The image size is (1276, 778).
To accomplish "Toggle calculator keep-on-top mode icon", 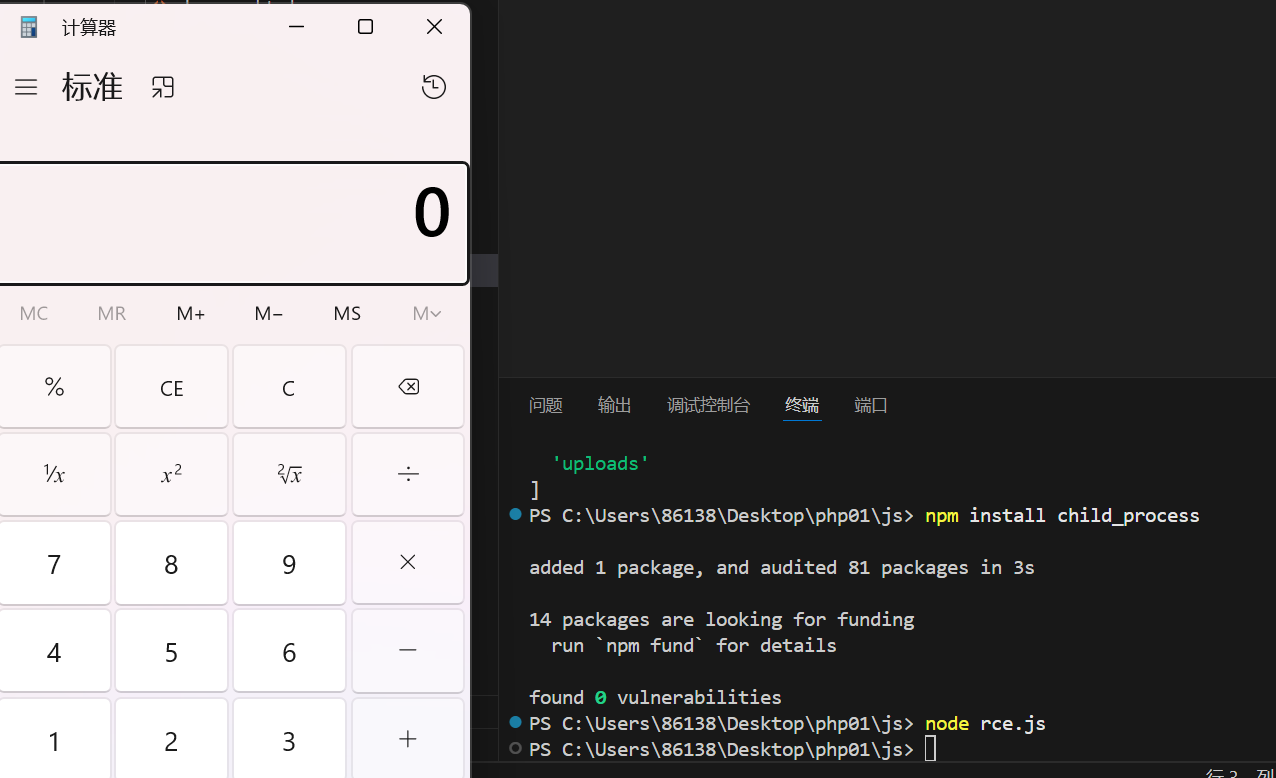I will (x=163, y=87).
